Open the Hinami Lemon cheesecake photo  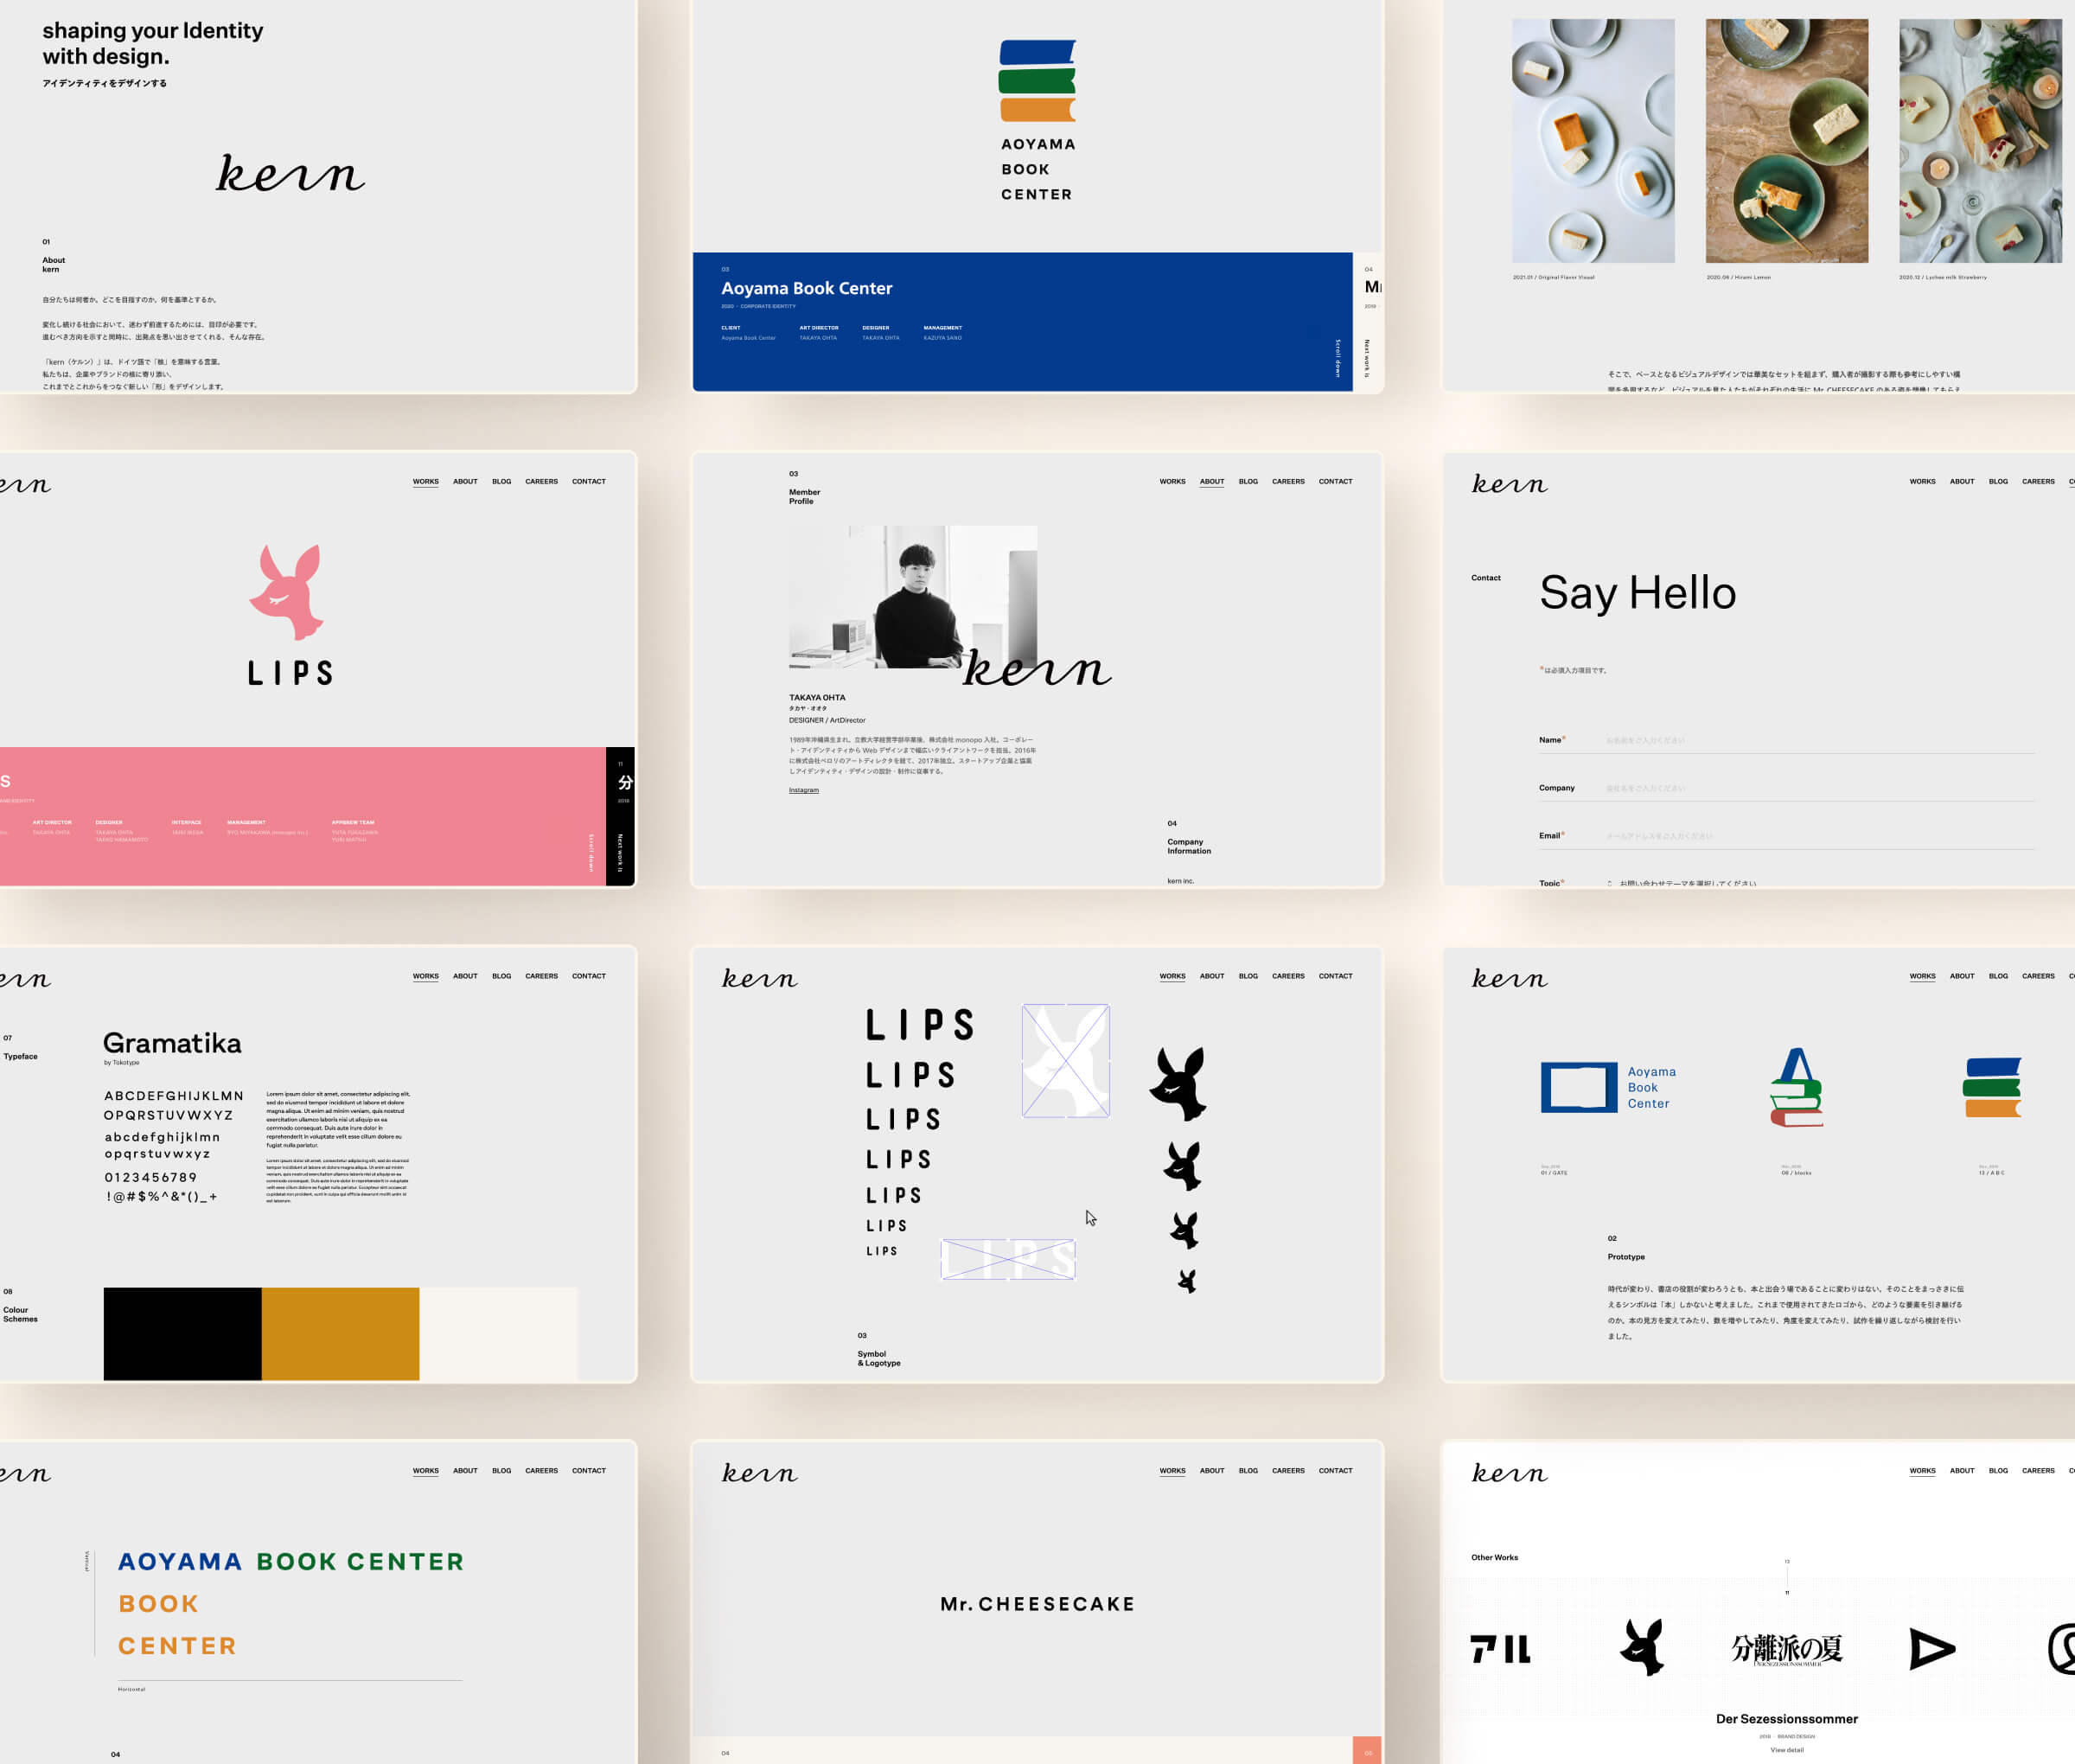coord(1787,141)
